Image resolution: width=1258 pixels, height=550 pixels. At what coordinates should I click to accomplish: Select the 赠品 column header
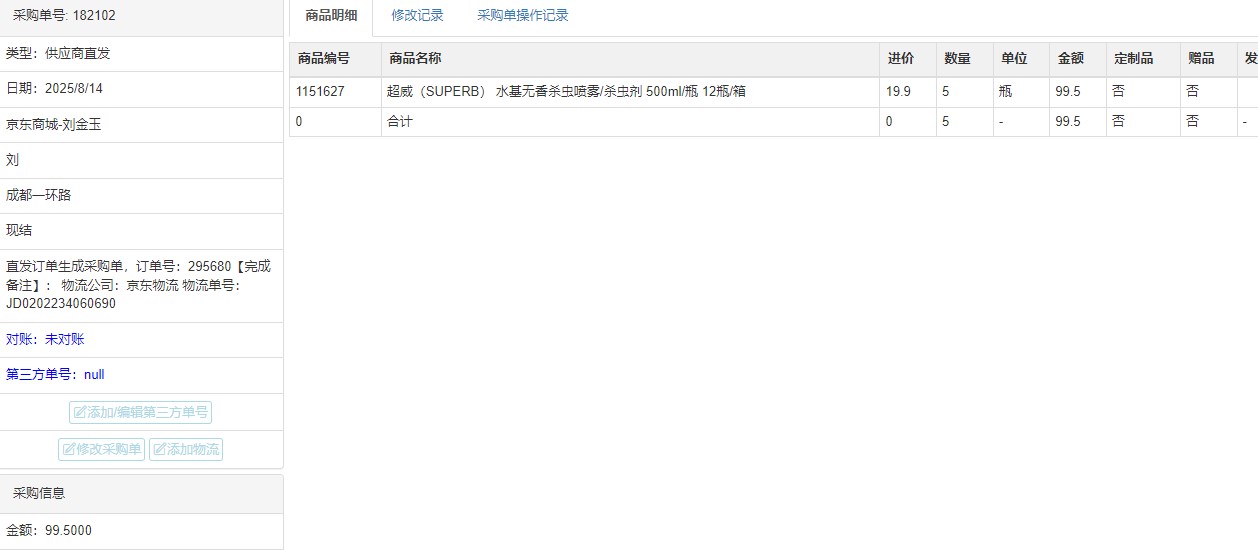click(1208, 59)
